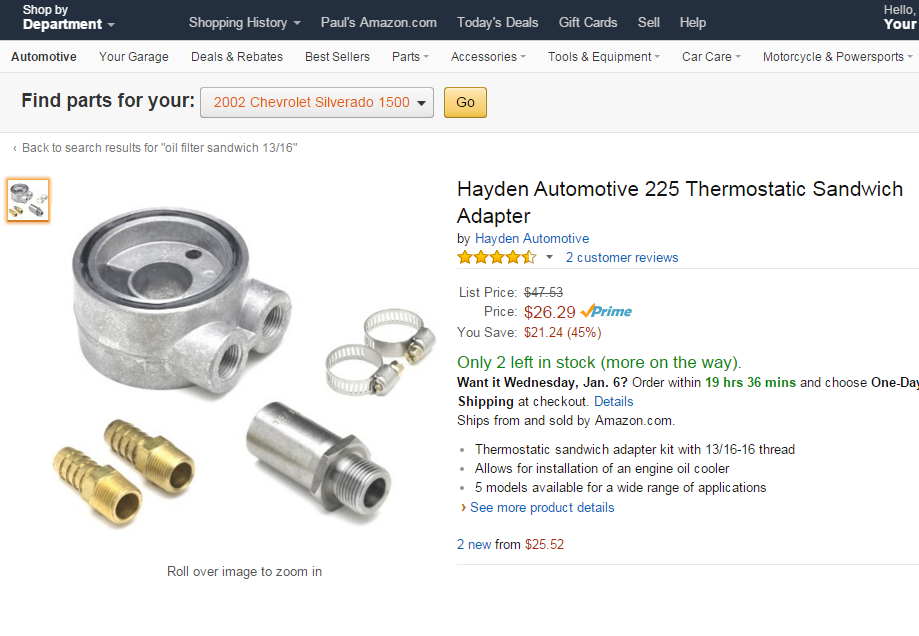Click the Prime logo beside price
919x636 pixels.
click(606, 311)
